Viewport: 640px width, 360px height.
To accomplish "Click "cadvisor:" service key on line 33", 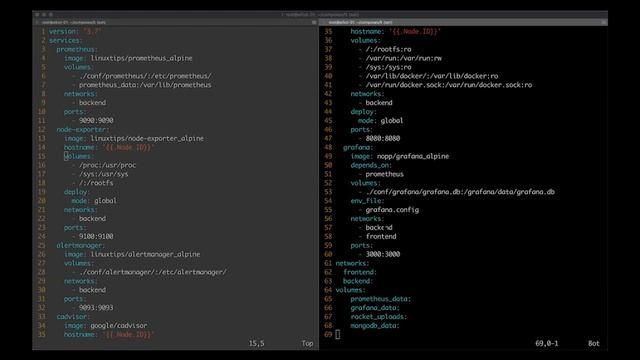I will [73, 317].
